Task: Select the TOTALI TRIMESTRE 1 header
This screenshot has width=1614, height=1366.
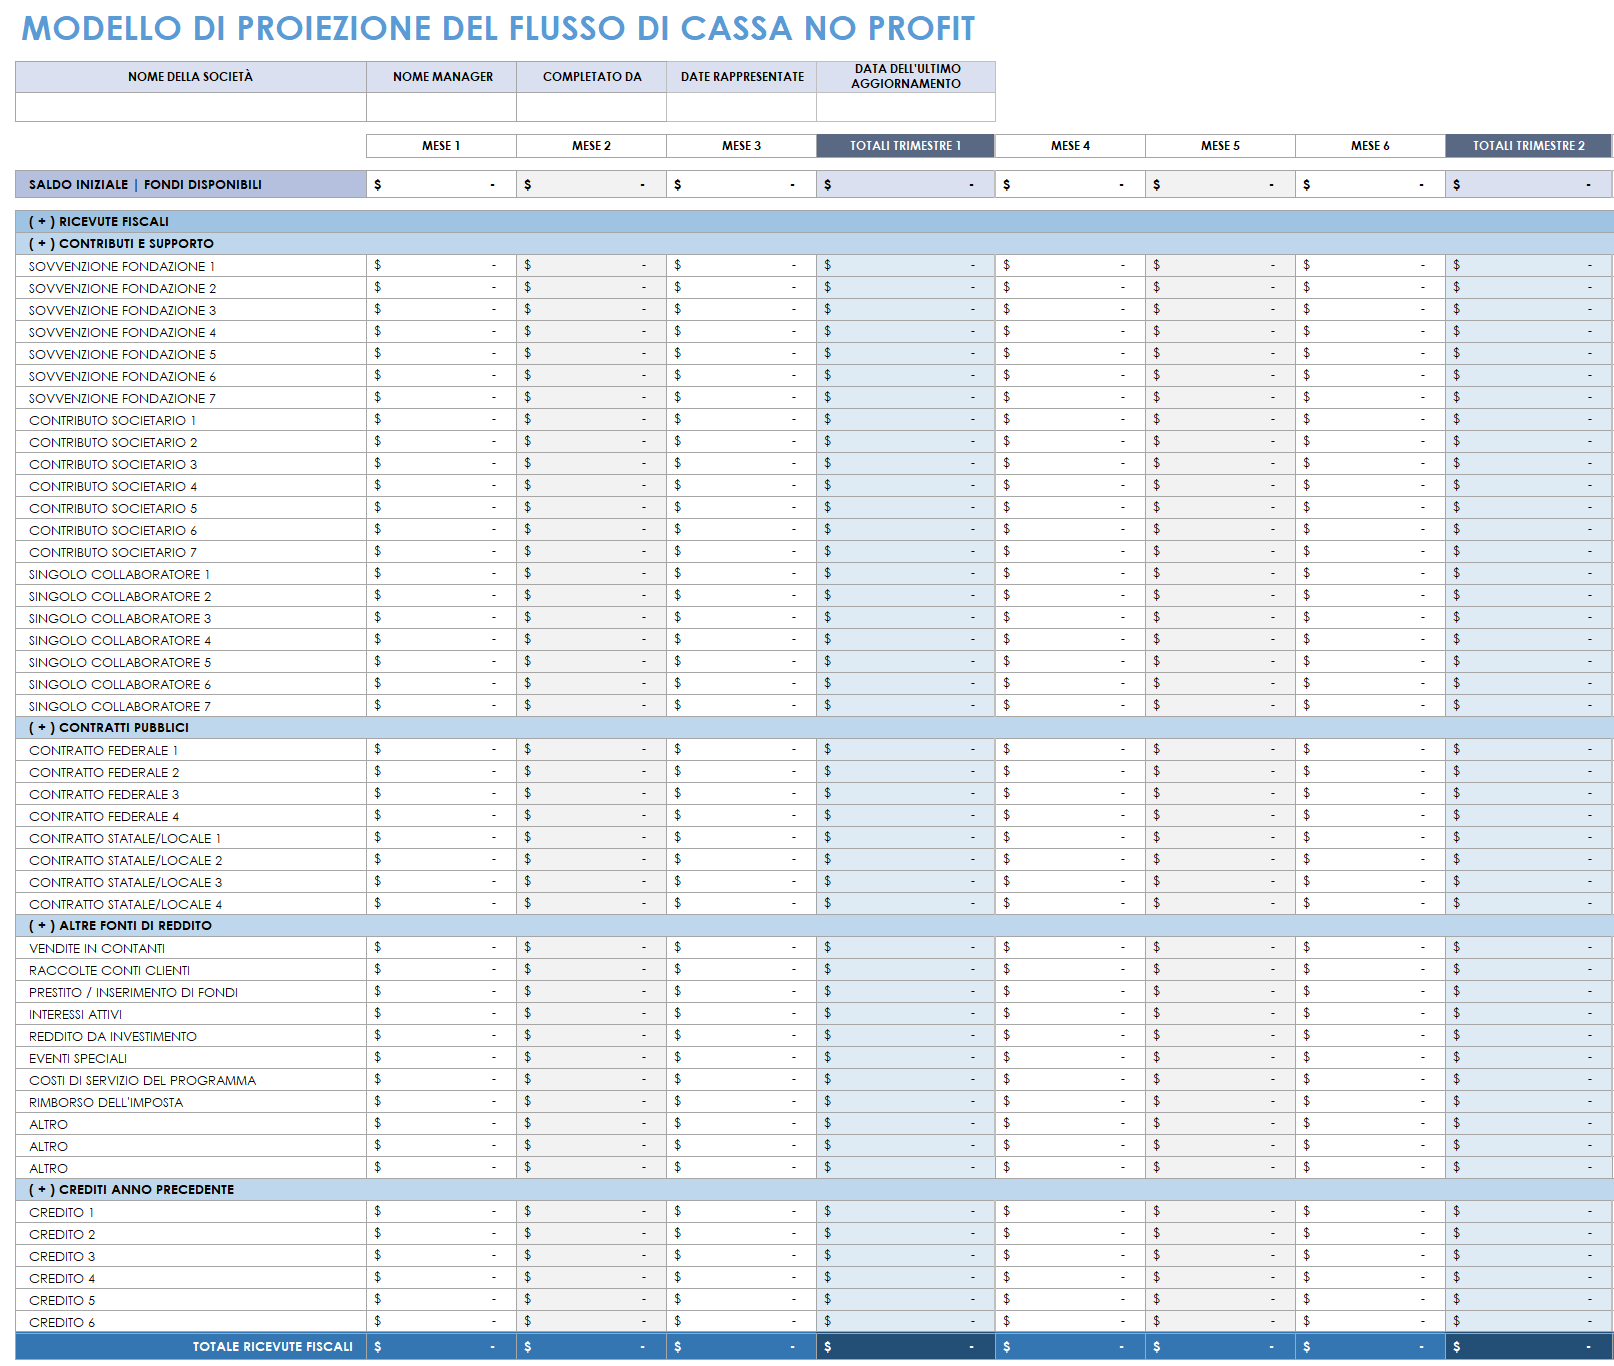Action: [906, 146]
